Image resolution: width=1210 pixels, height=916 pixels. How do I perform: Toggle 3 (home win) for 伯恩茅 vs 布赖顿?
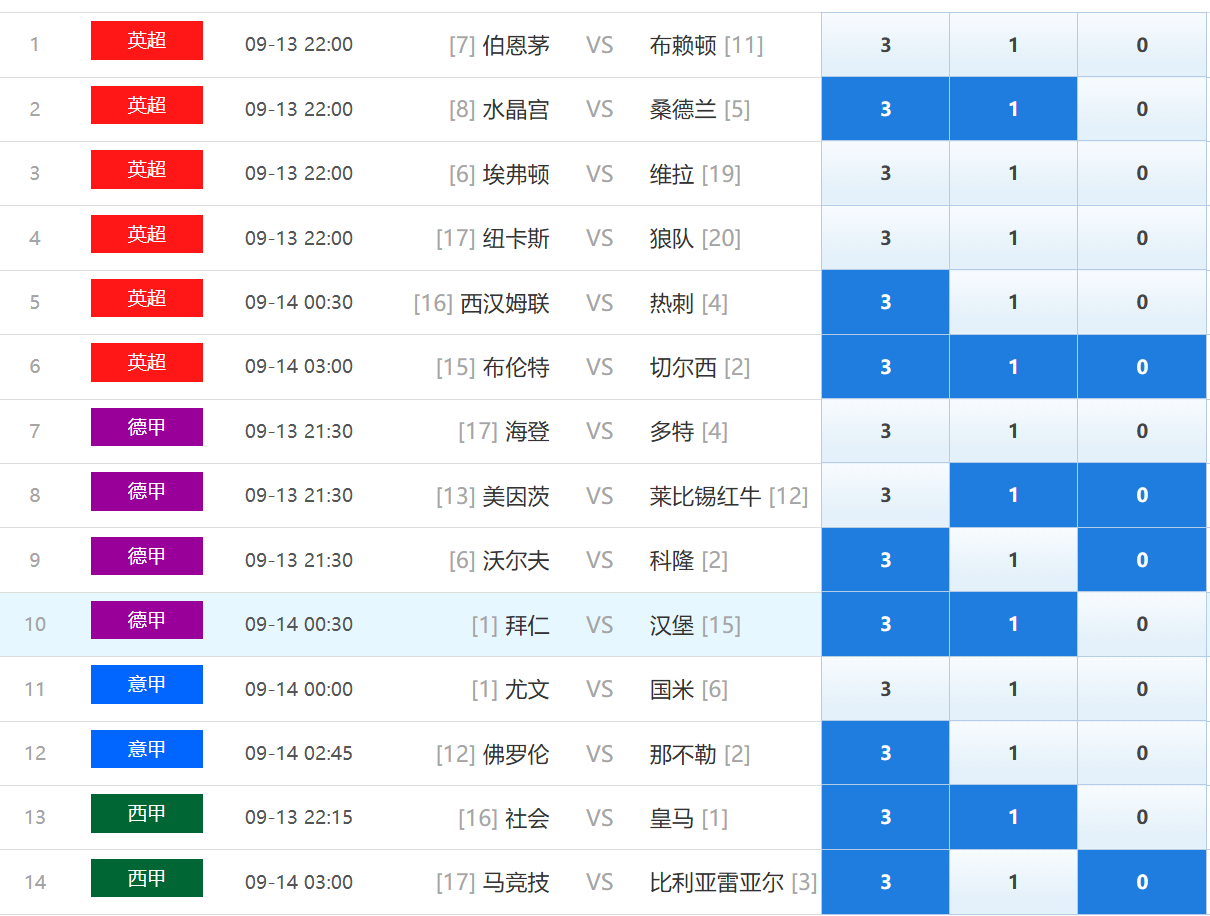(x=885, y=45)
